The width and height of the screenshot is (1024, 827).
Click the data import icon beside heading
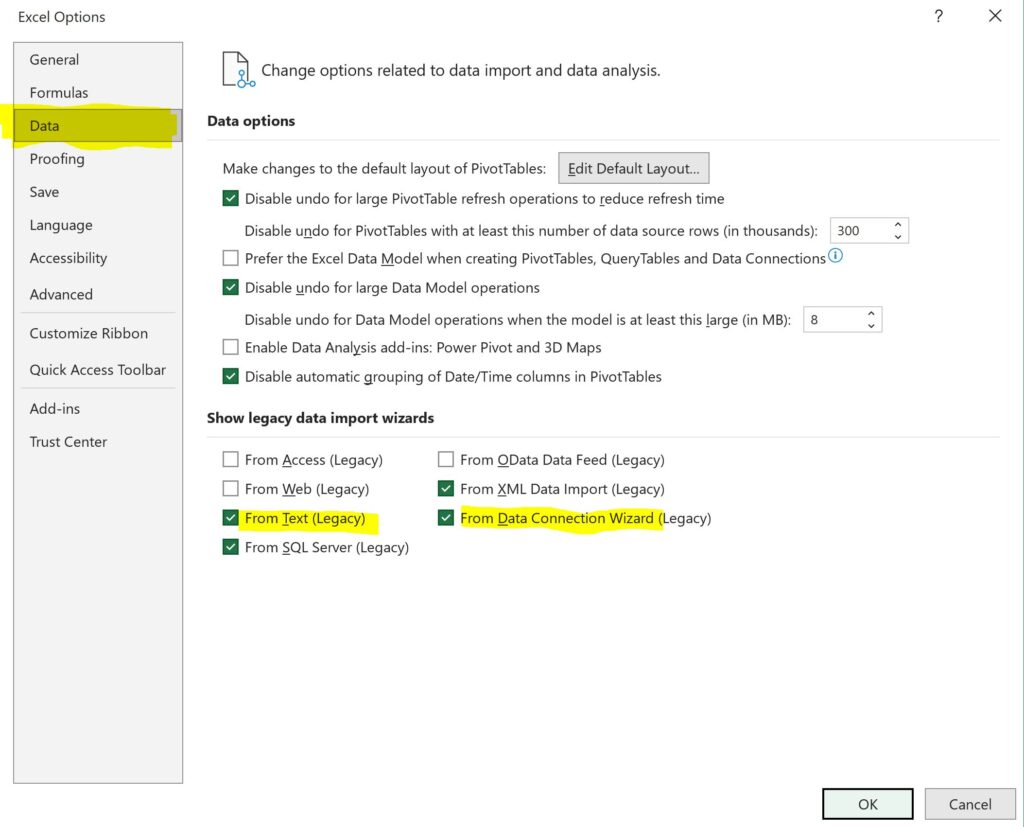(x=238, y=70)
